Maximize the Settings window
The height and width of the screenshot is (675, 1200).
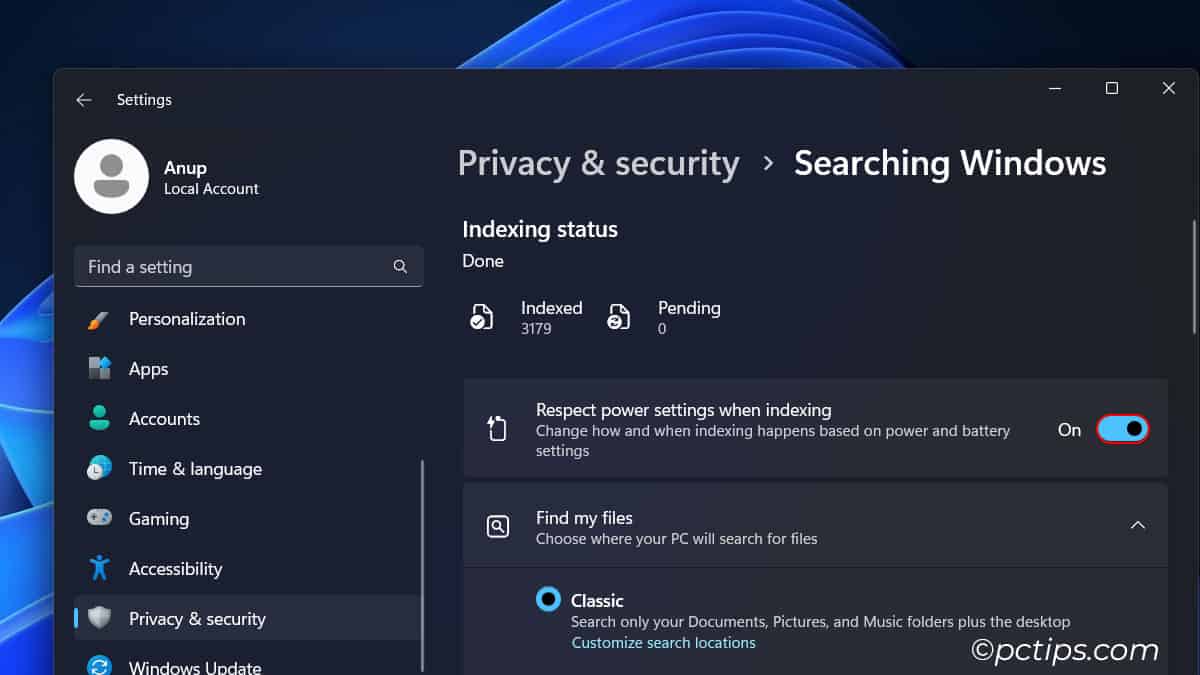(1111, 88)
